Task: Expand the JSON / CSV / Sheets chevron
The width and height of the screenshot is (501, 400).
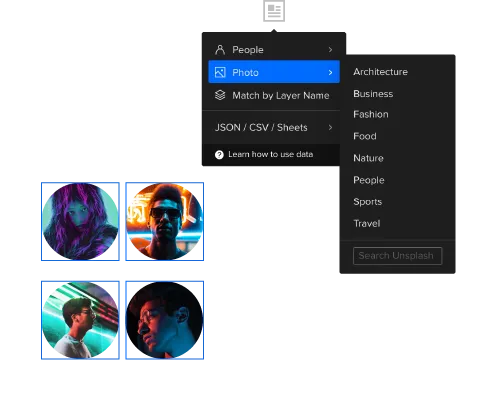Action: (330, 127)
